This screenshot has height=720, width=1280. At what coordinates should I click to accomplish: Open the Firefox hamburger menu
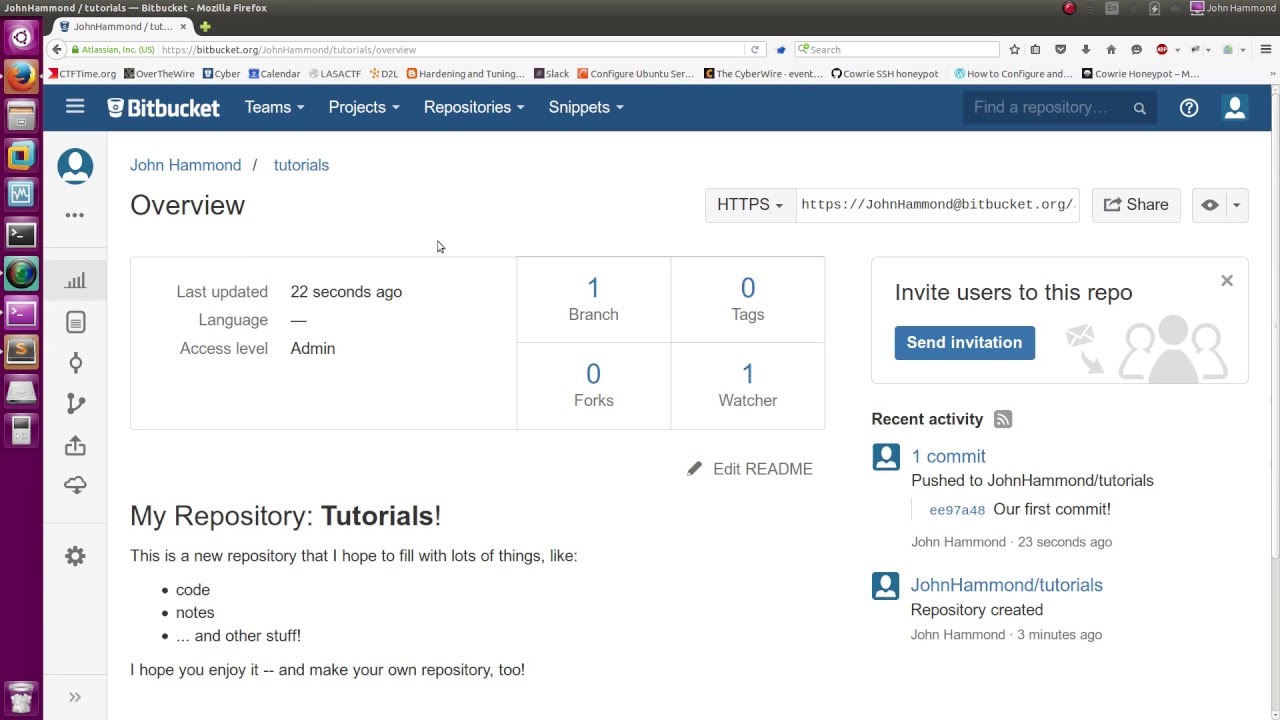point(1266,49)
